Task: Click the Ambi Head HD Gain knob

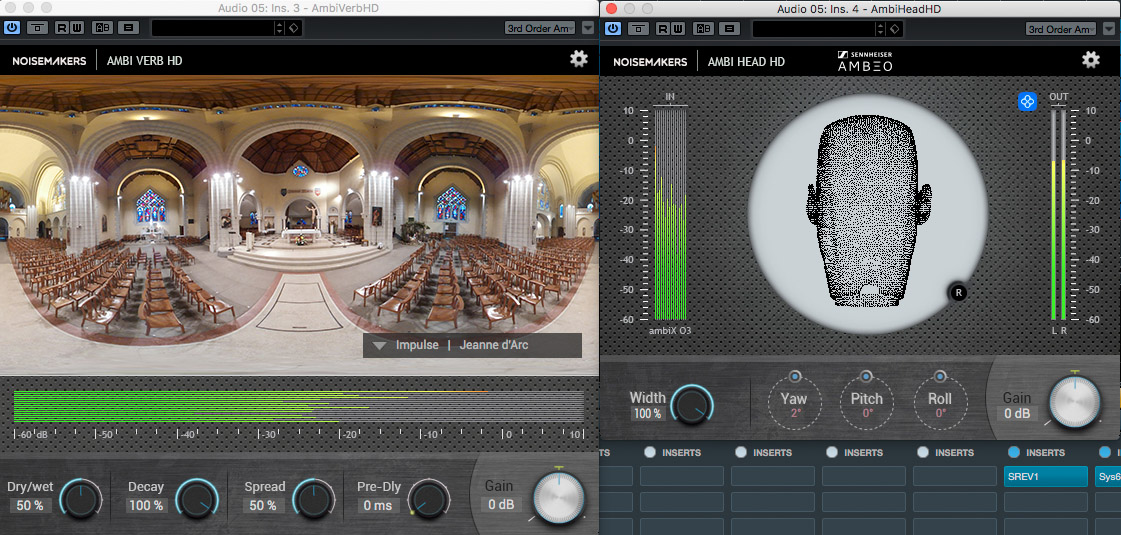Action: (1075, 401)
